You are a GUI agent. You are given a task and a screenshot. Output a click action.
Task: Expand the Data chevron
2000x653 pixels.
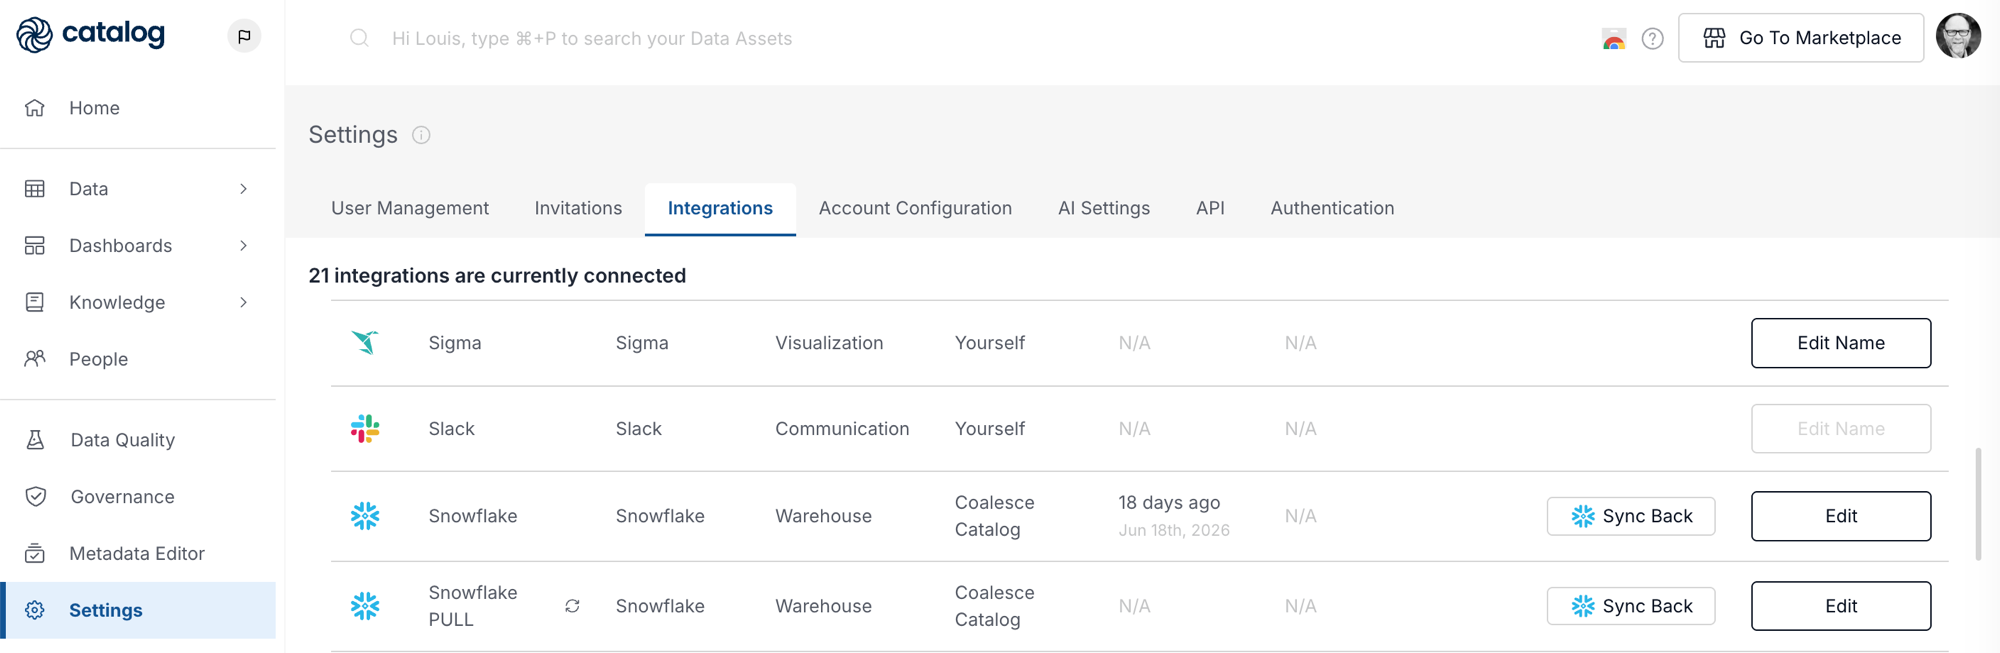tap(244, 189)
